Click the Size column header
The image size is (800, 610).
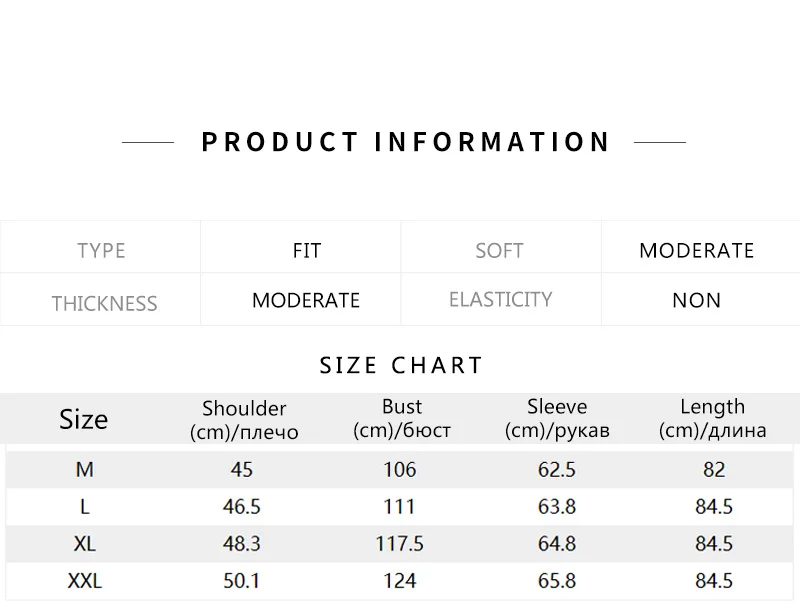[x=83, y=419]
